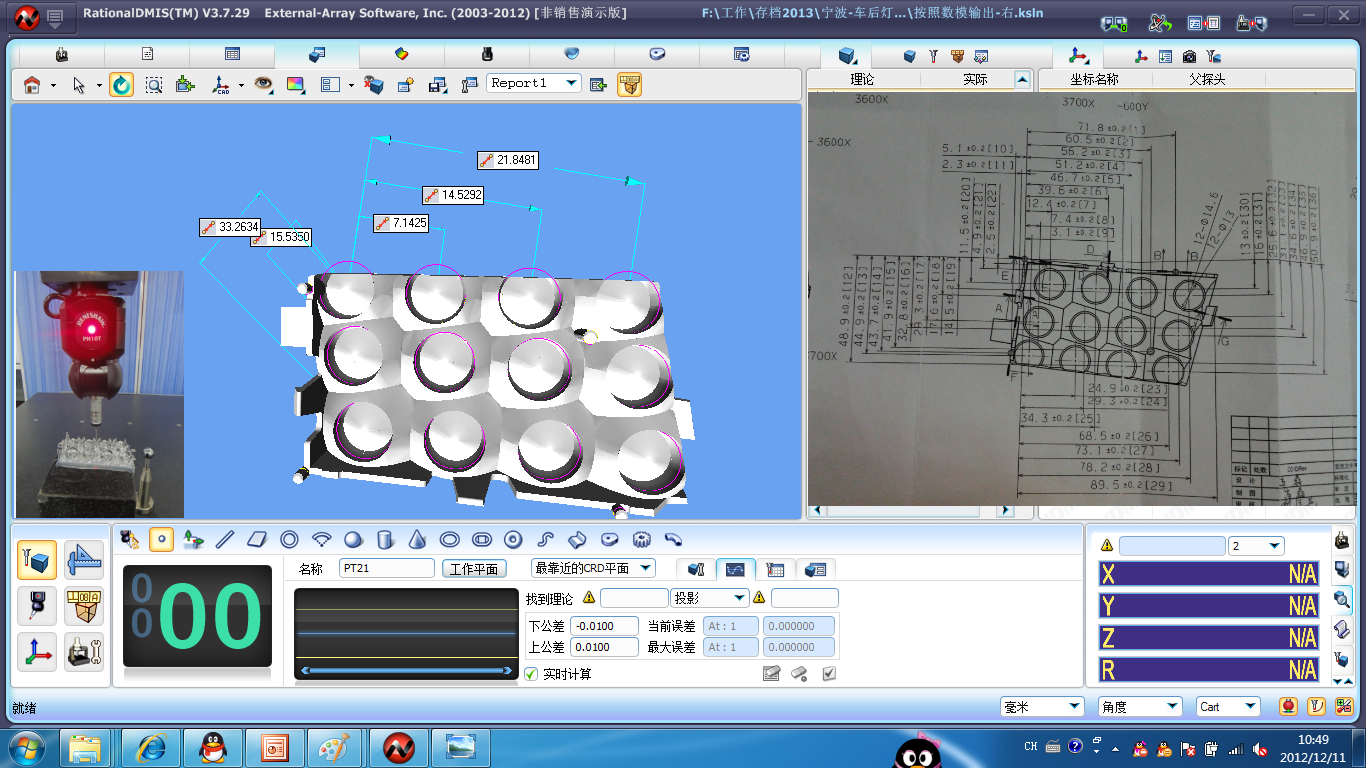Select the cylinder feature tool
This screenshot has height=768, width=1366.
(385, 540)
